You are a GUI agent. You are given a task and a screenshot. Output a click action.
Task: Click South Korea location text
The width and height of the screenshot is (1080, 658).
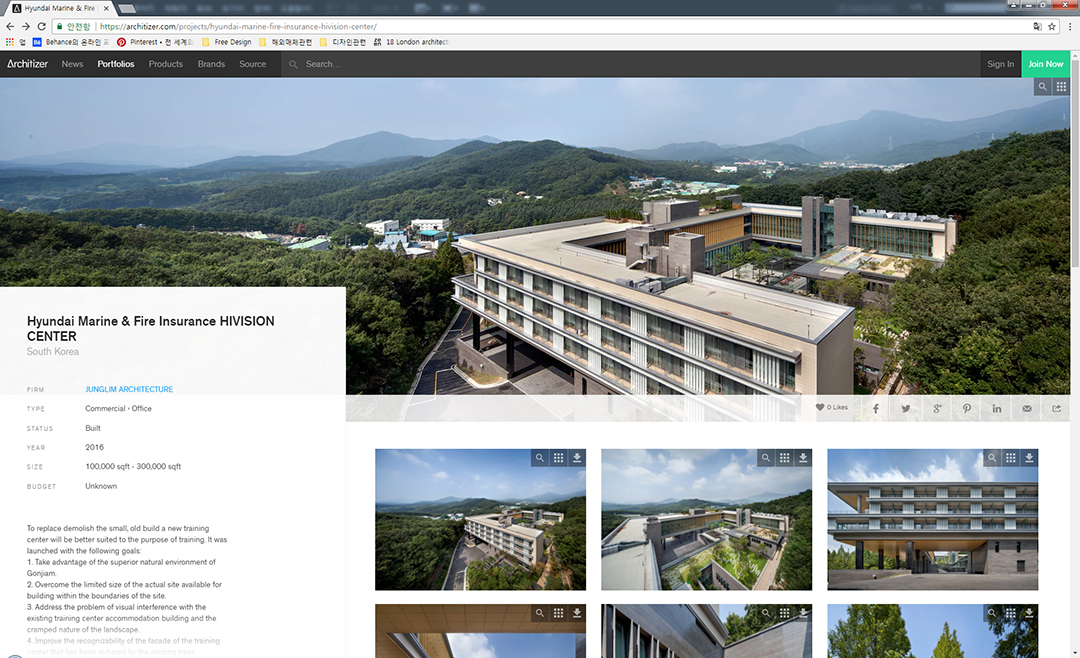53,351
